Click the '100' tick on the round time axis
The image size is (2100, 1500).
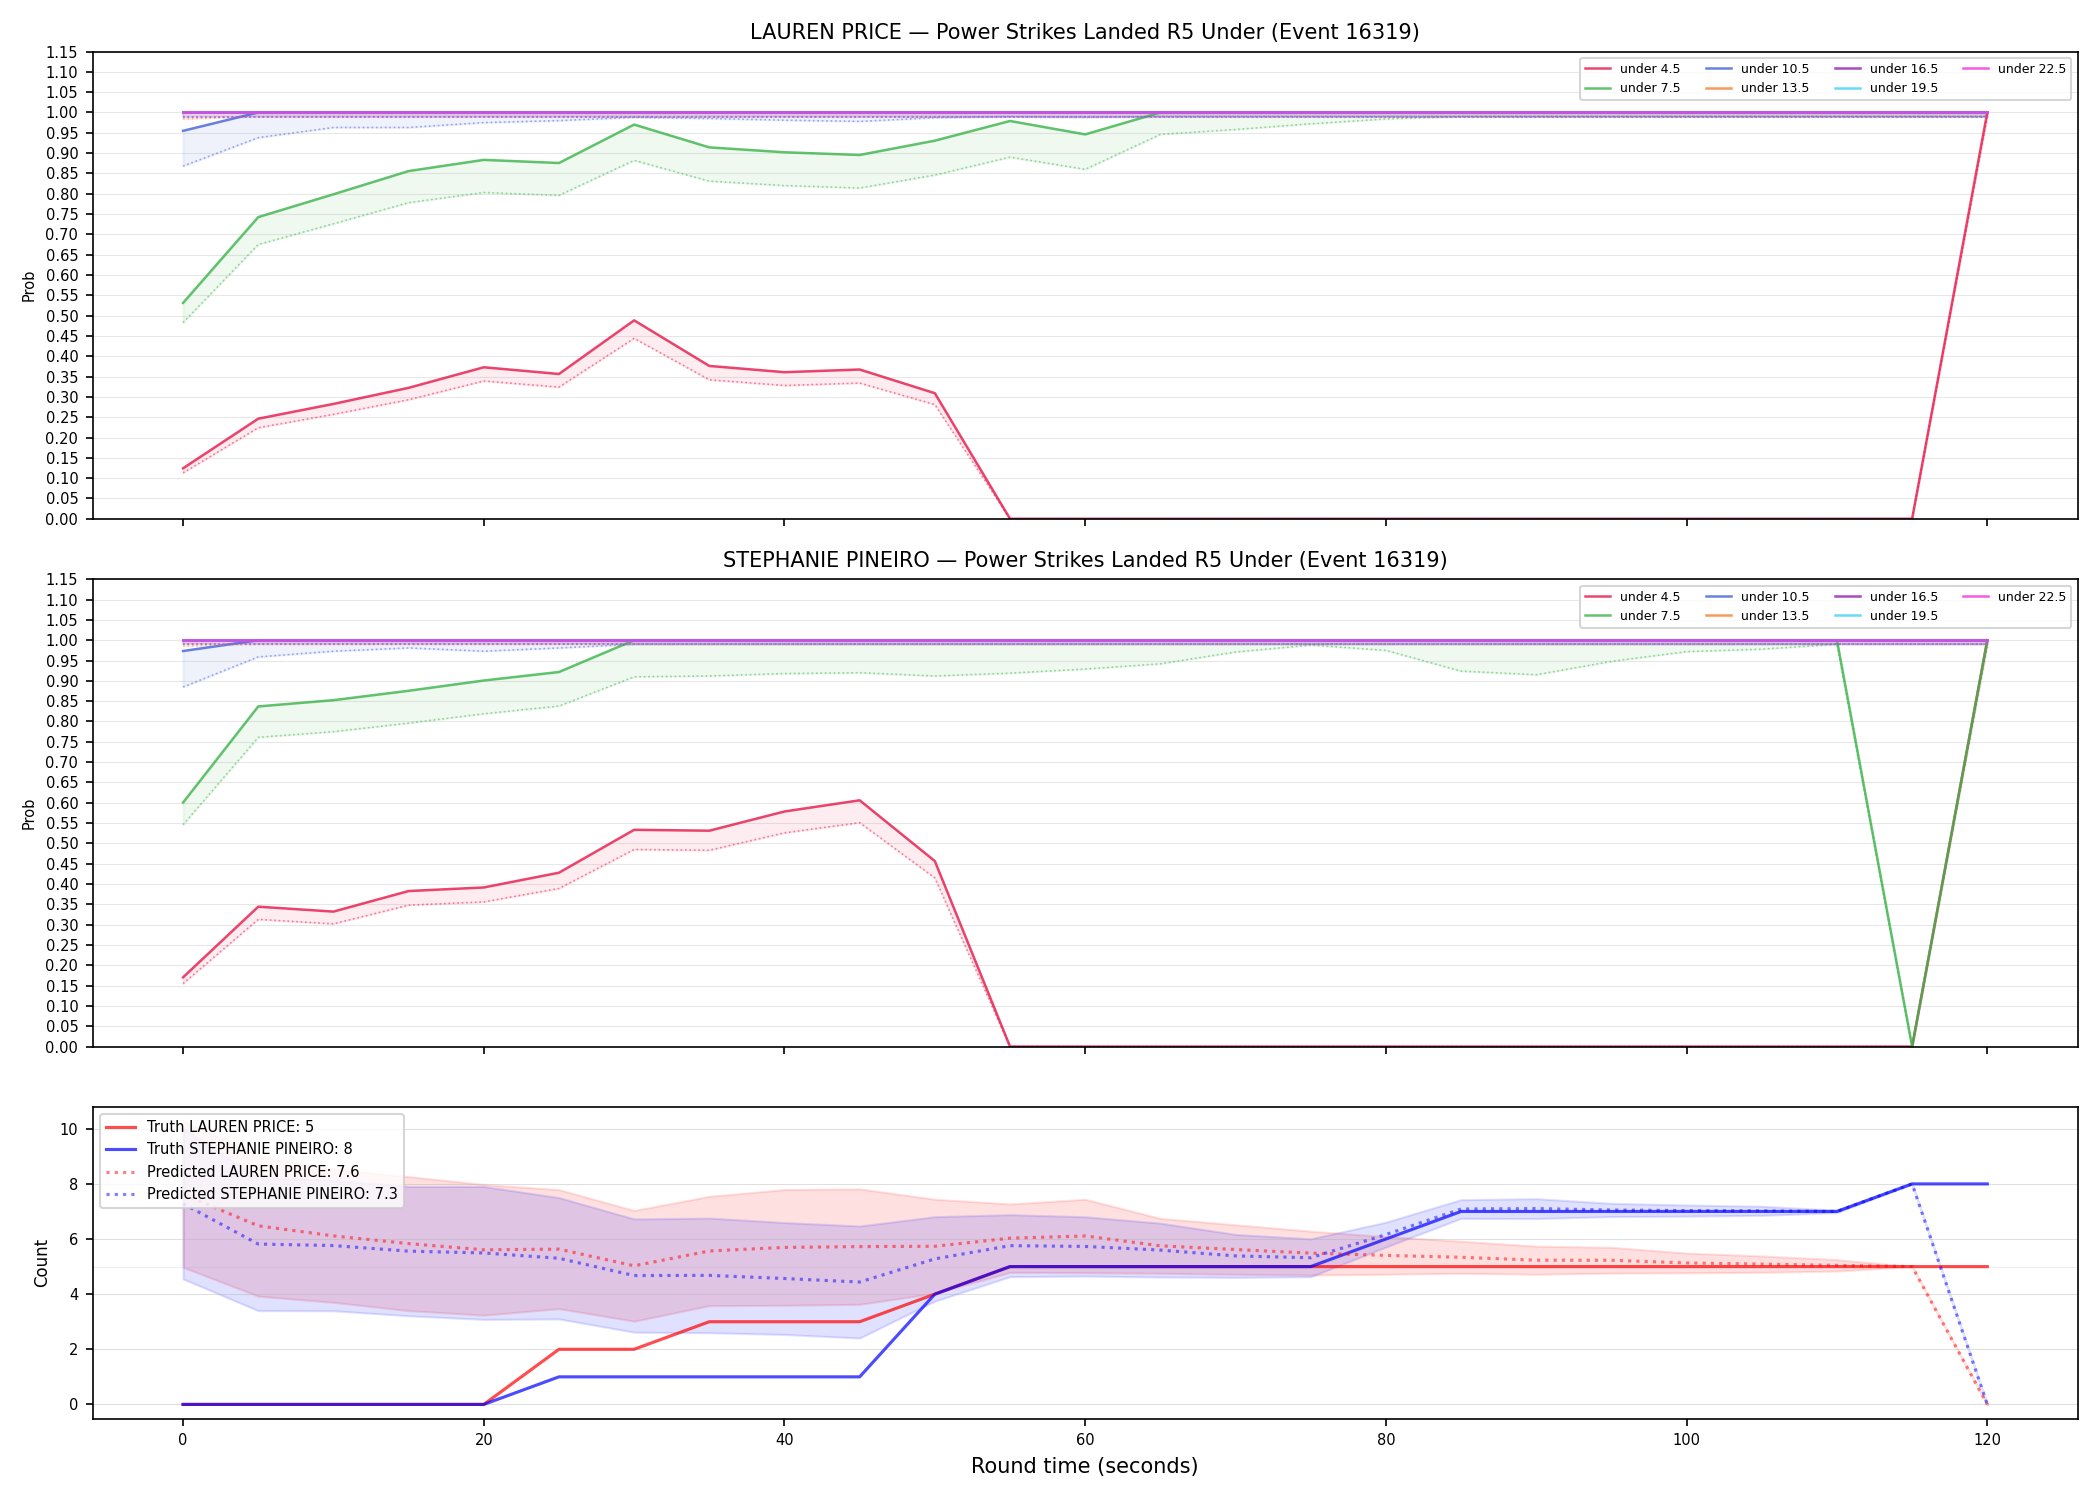click(x=1686, y=1440)
